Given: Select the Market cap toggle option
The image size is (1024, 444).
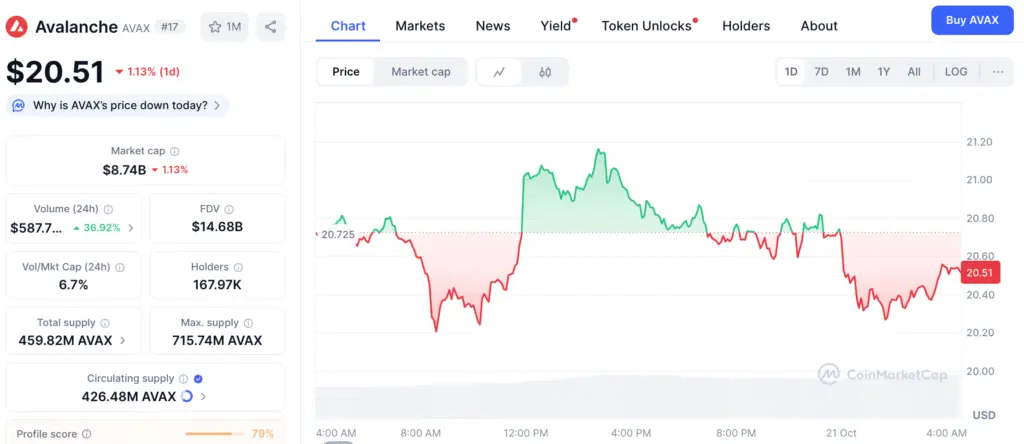Looking at the screenshot, I should pos(420,72).
